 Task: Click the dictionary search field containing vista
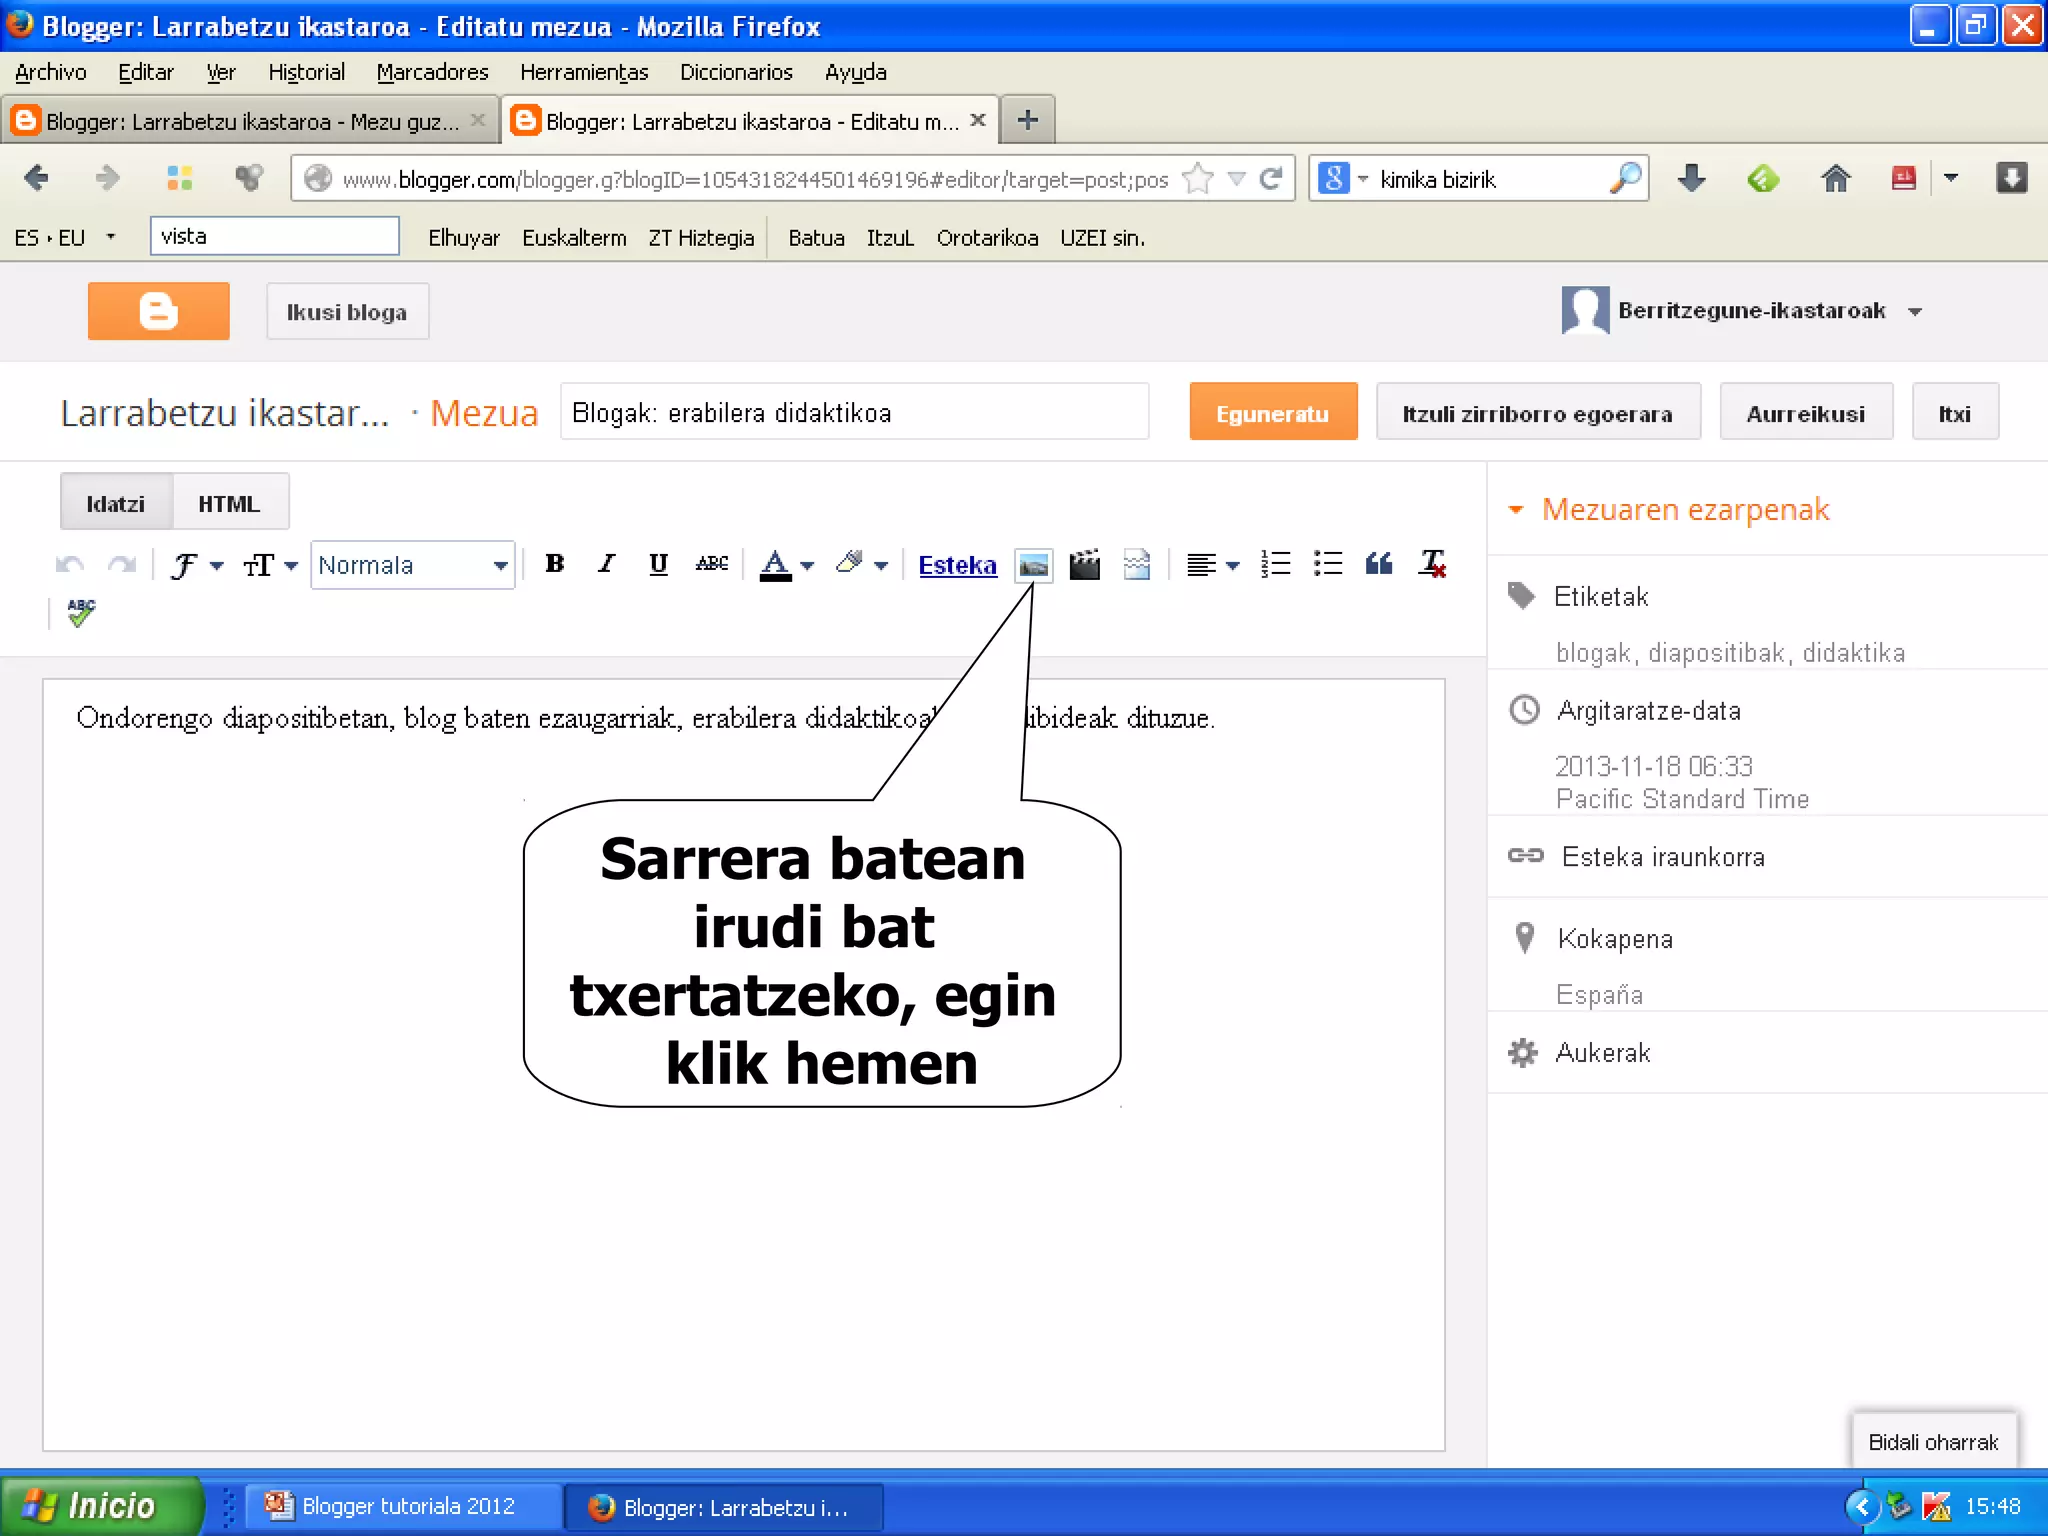pos(275,236)
